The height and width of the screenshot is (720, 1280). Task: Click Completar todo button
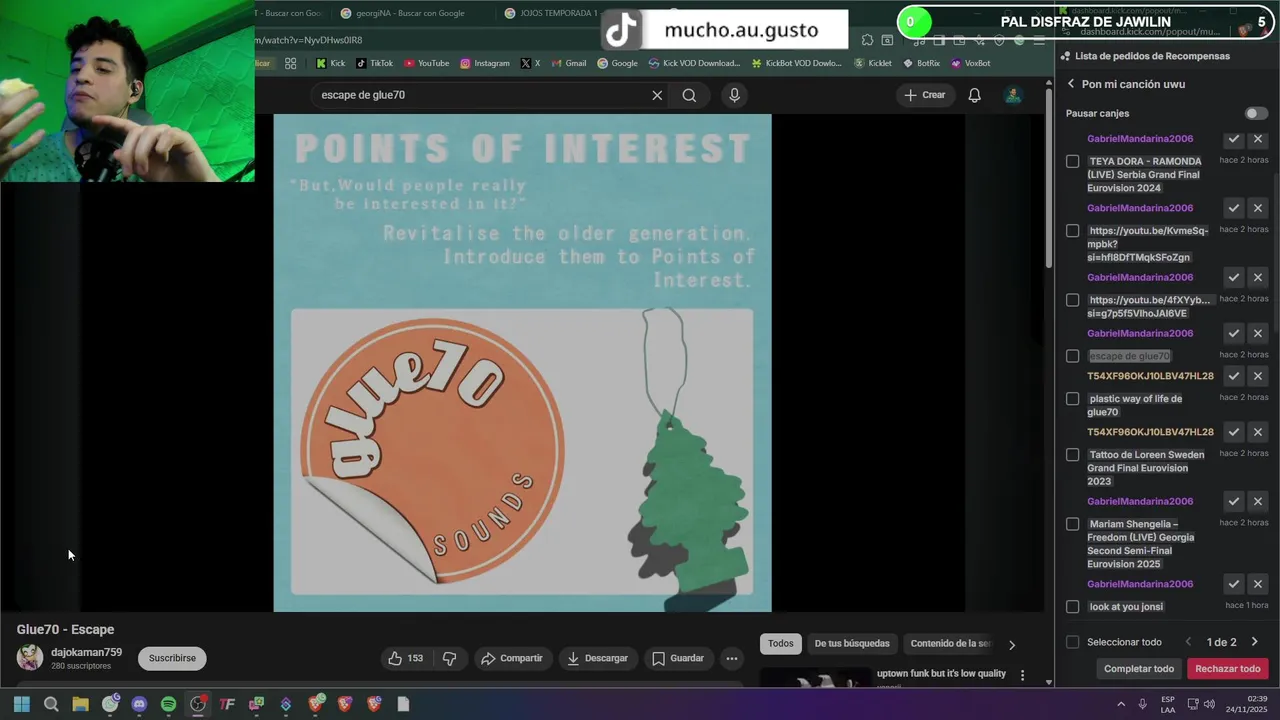pos(1139,669)
